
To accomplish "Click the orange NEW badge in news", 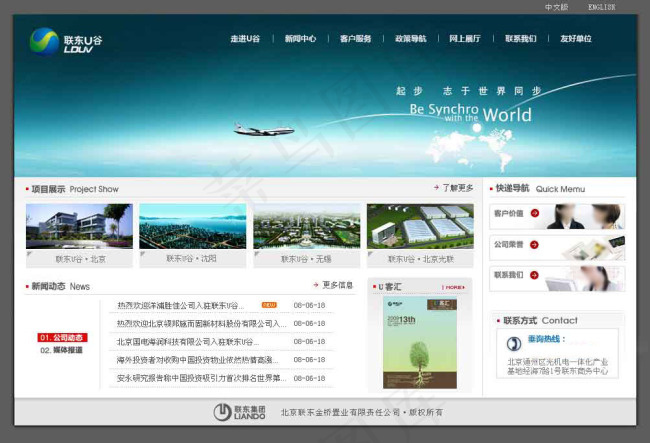I will (x=269, y=305).
